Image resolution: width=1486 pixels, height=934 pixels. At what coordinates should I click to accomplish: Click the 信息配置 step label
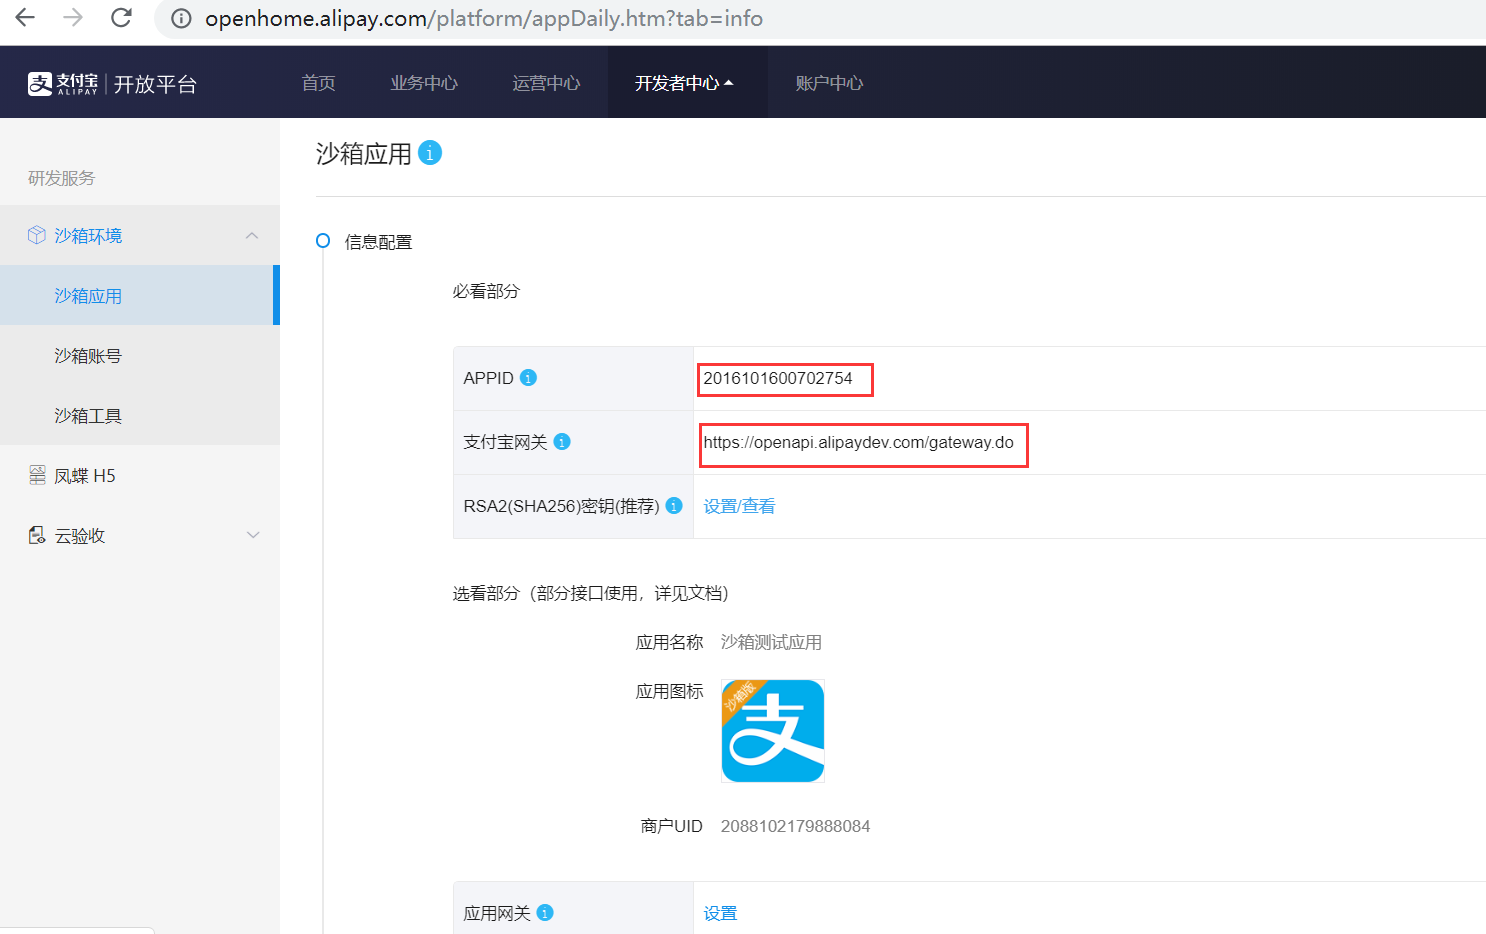(x=378, y=242)
